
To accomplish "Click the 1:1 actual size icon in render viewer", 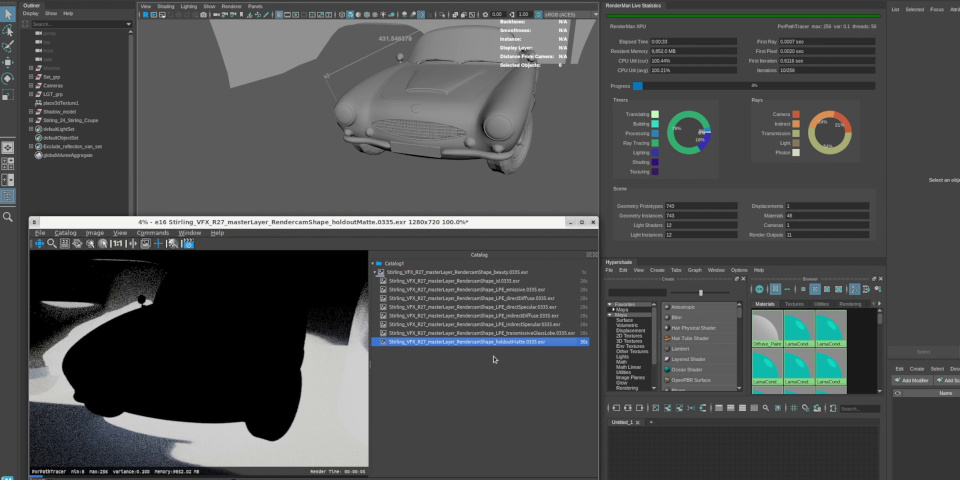I will click(x=117, y=243).
